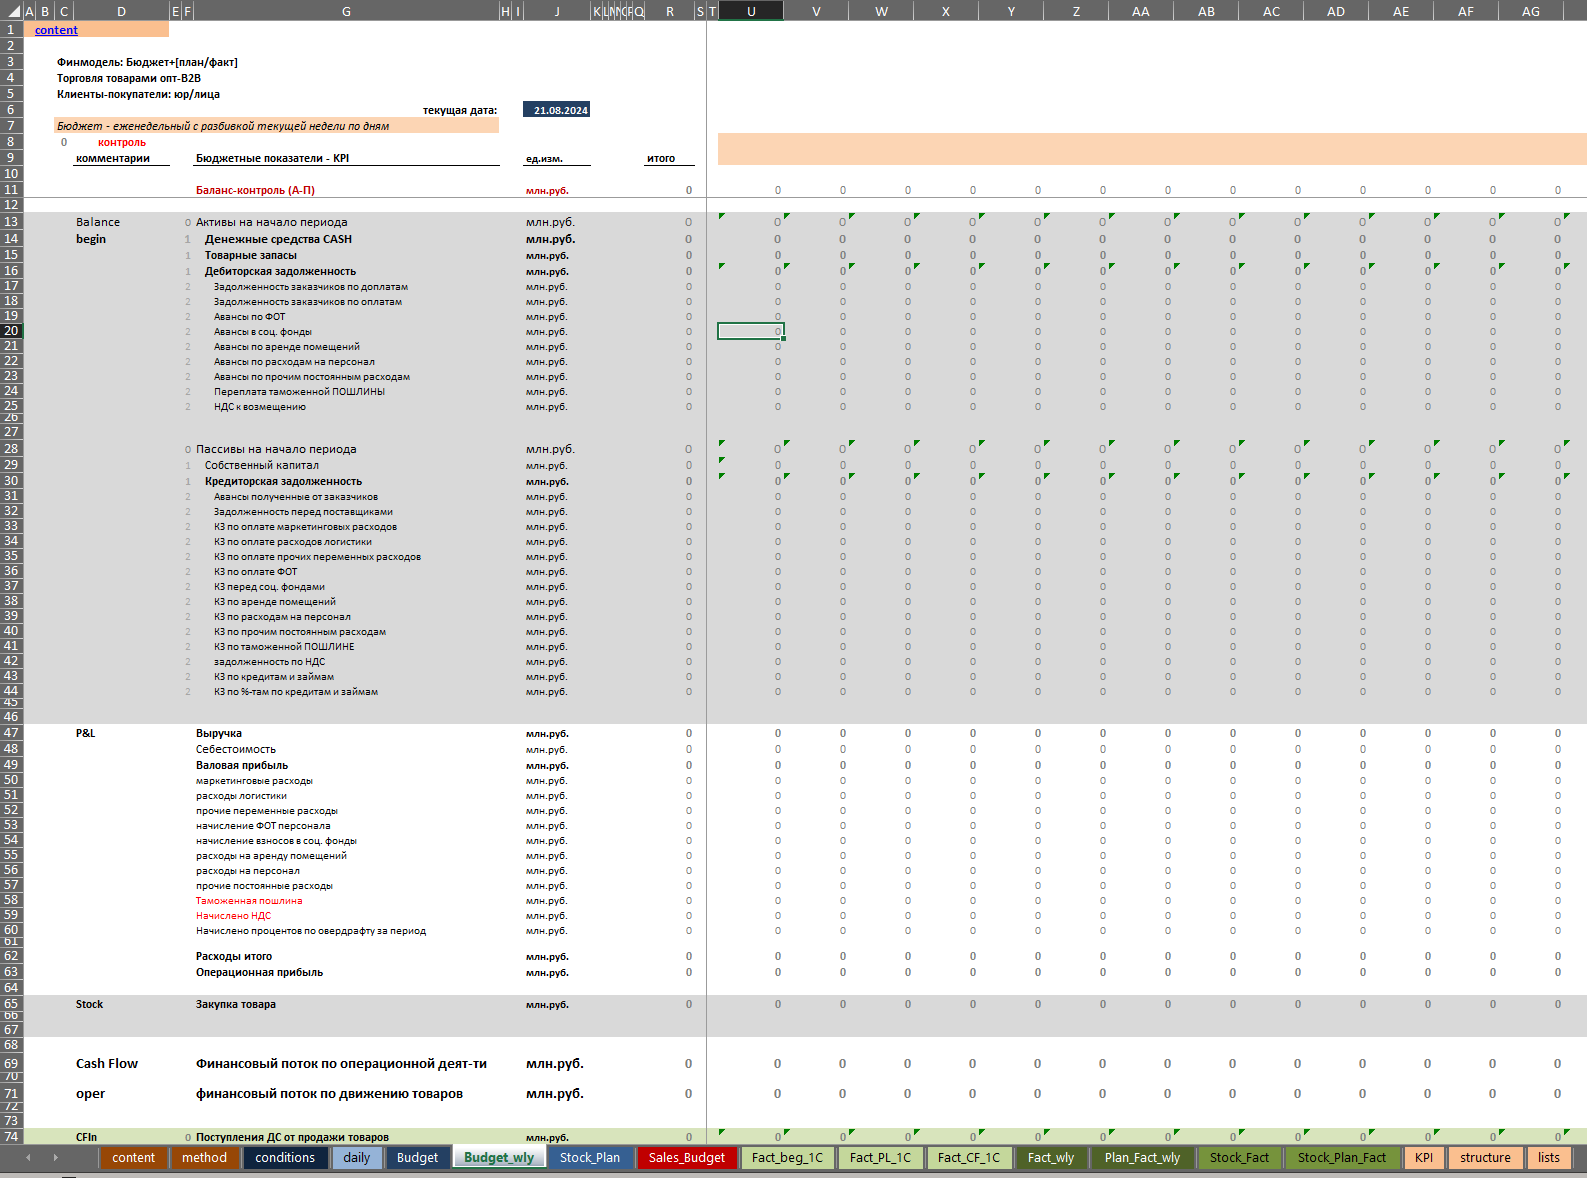
Task: Select the Денежные средства CASH label cell
Action: (278, 239)
